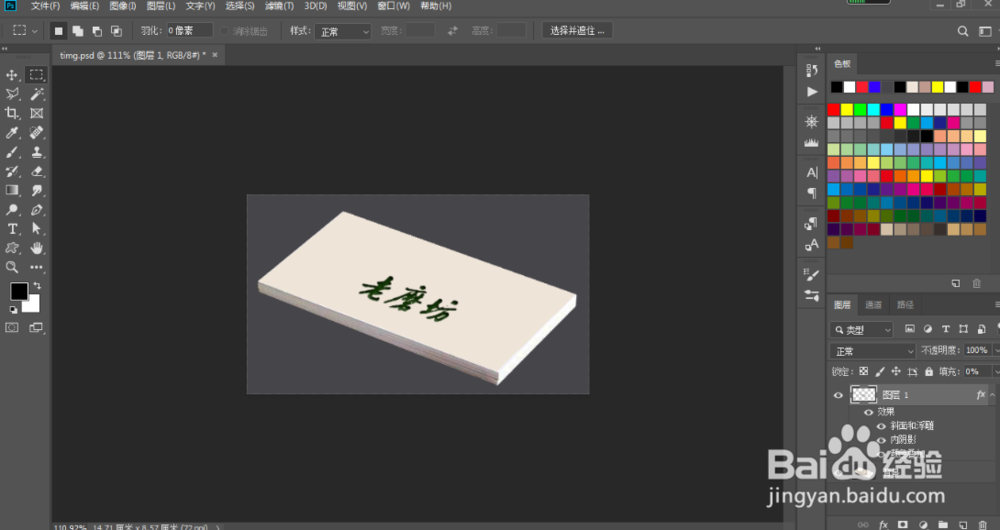Select the Custom Shape tool
The image size is (1000, 530).
(12, 248)
